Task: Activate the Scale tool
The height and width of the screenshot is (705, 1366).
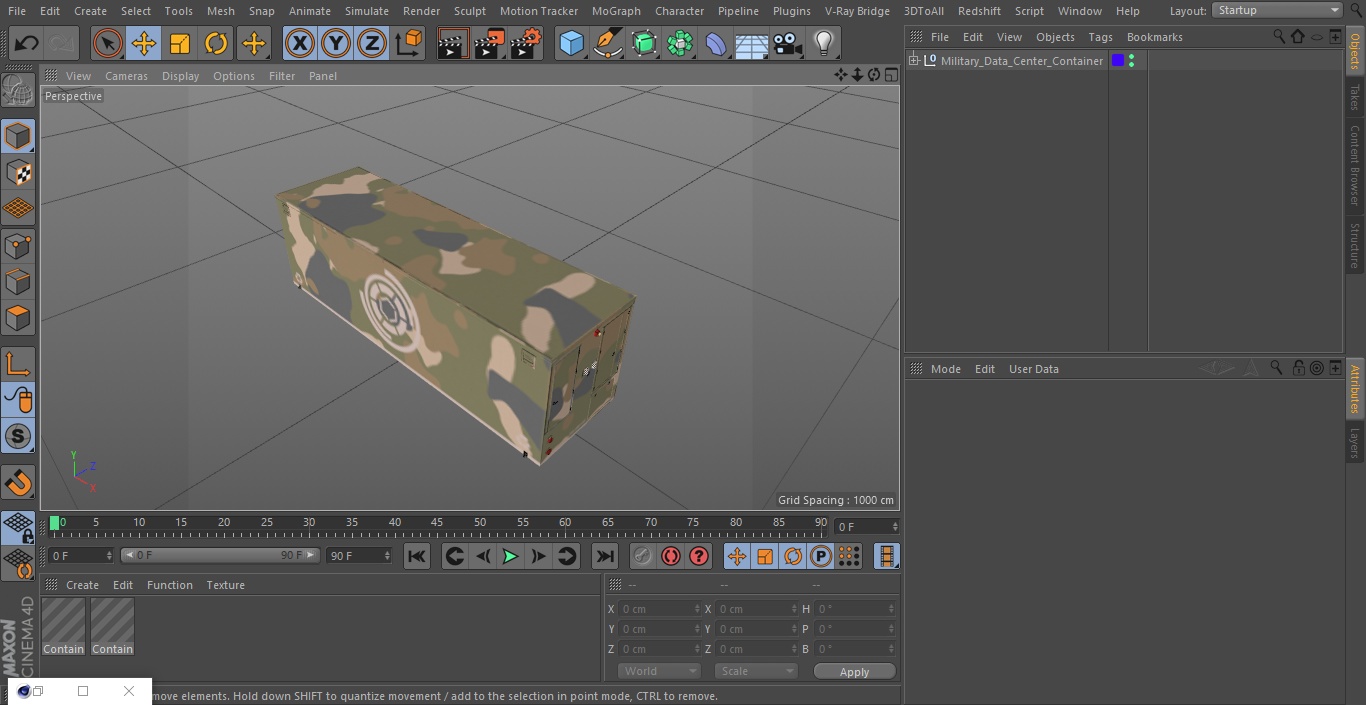Action: click(x=180, y=44)
